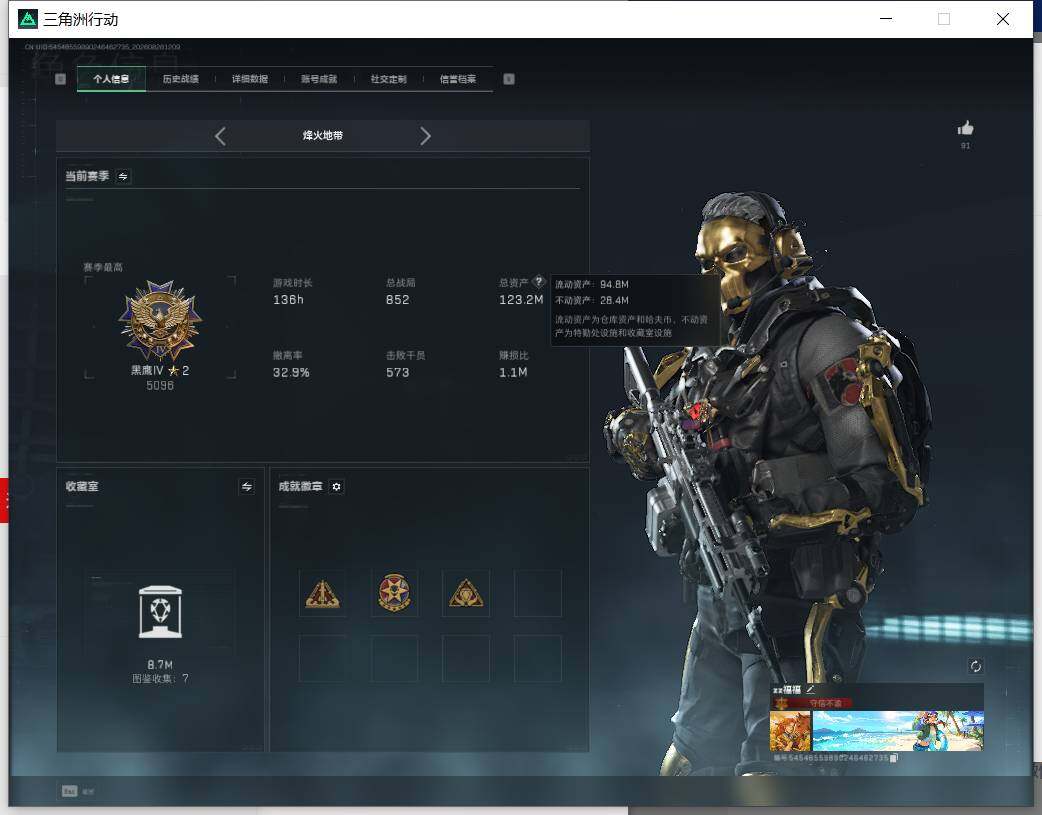Click the 收藏室 swap icon

tap(247, 487)
